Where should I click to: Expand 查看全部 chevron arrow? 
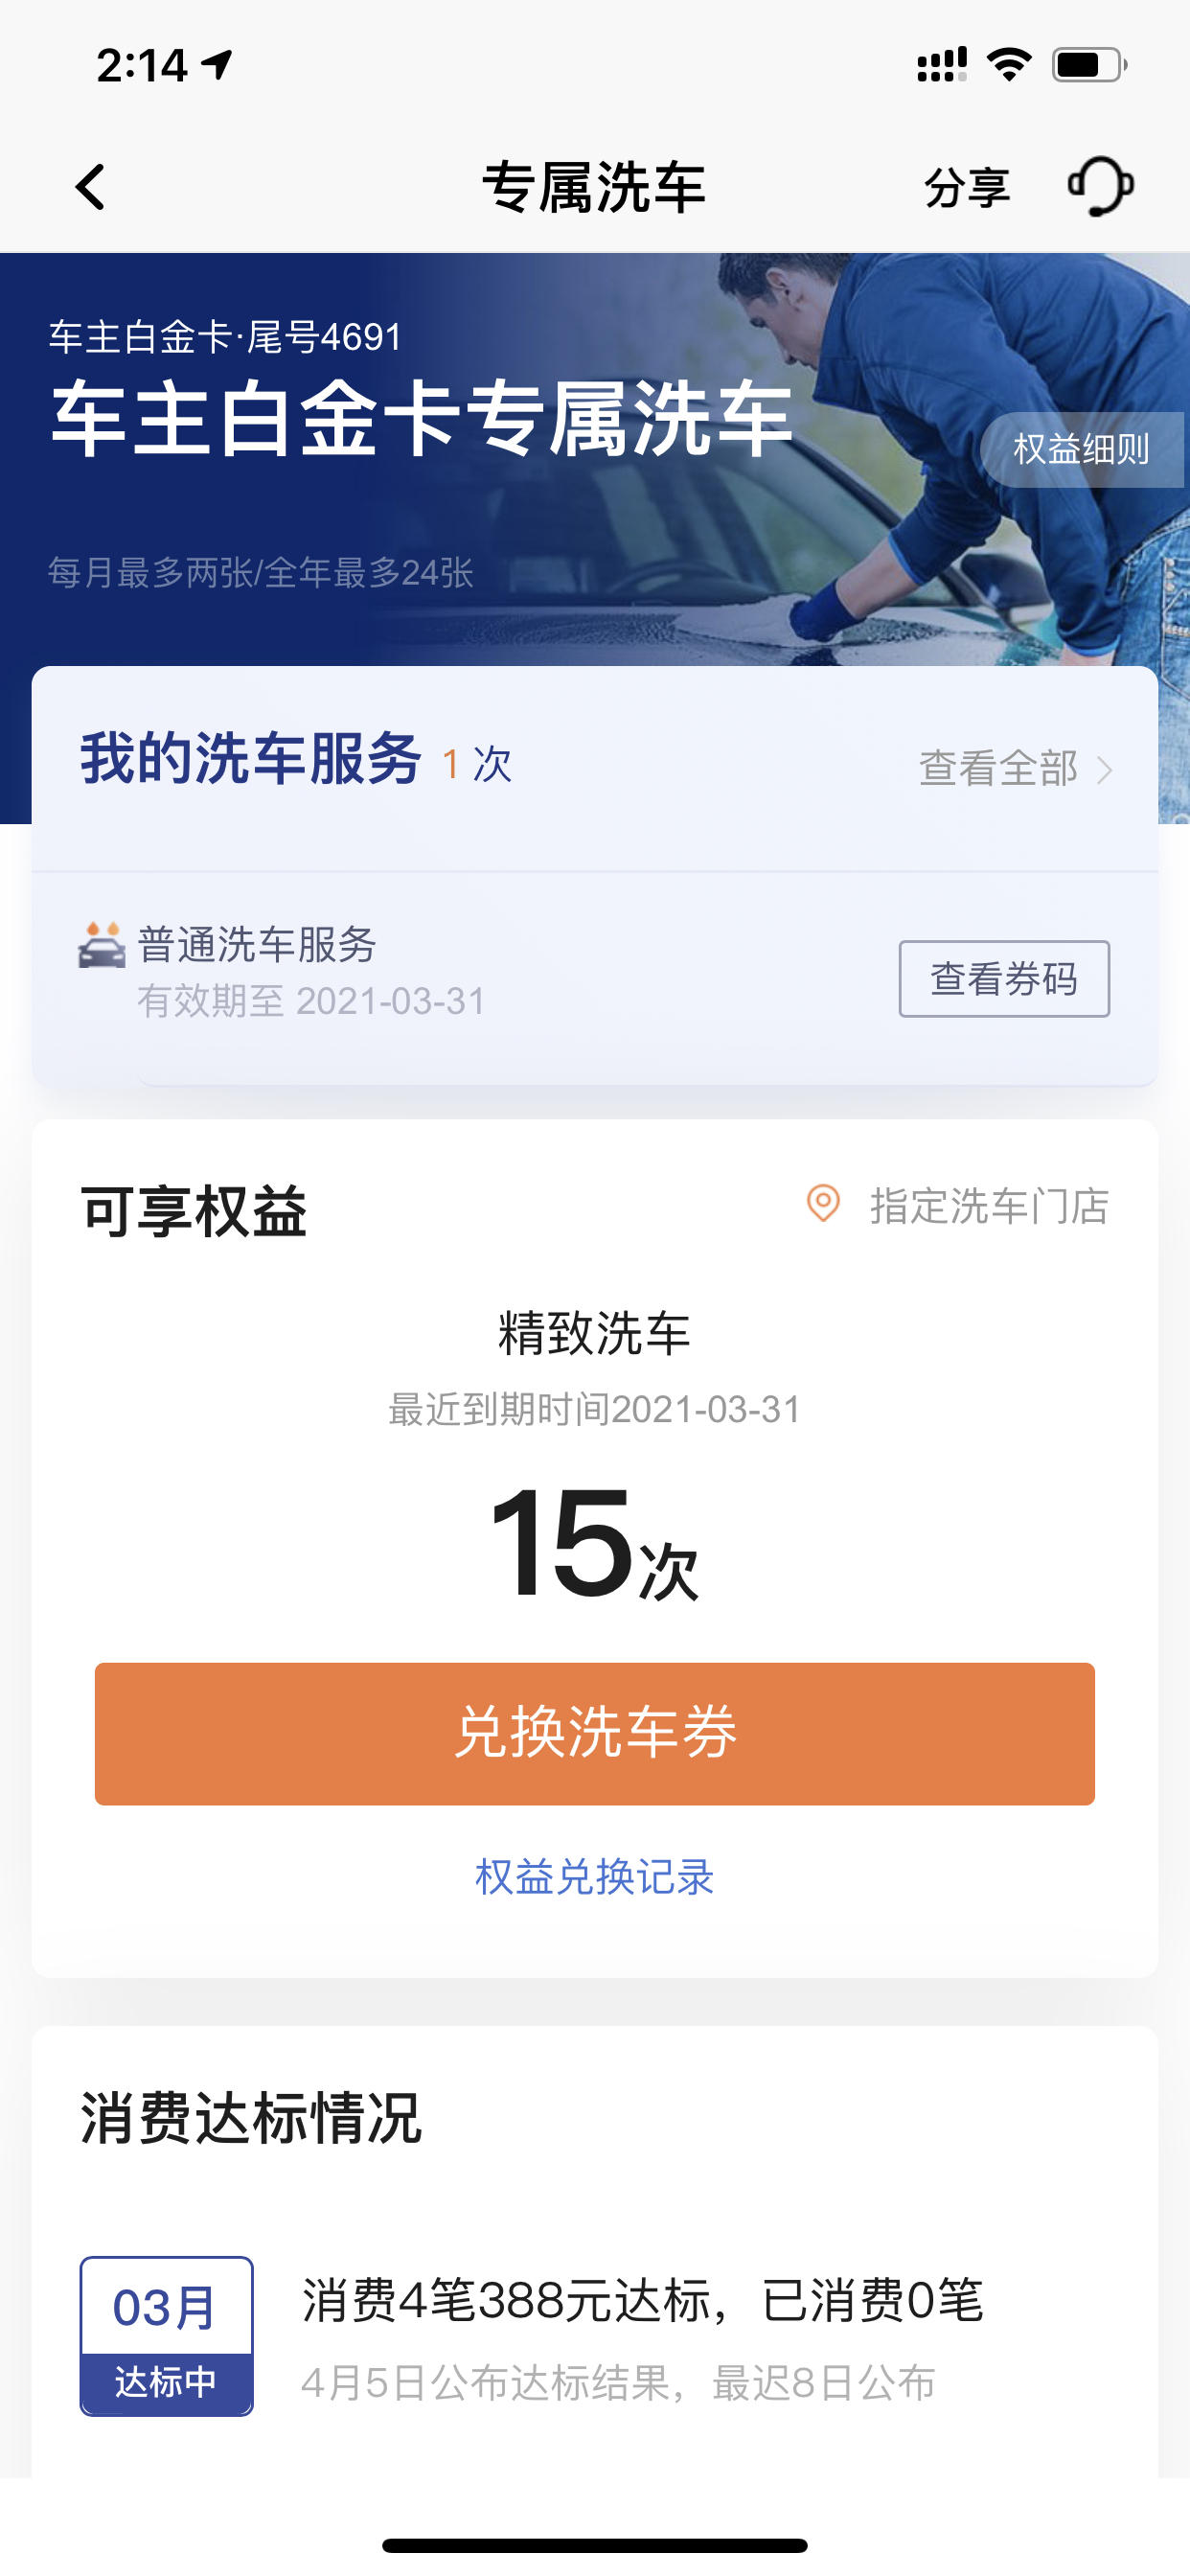pyautogui.click(x=1104, y=769)
